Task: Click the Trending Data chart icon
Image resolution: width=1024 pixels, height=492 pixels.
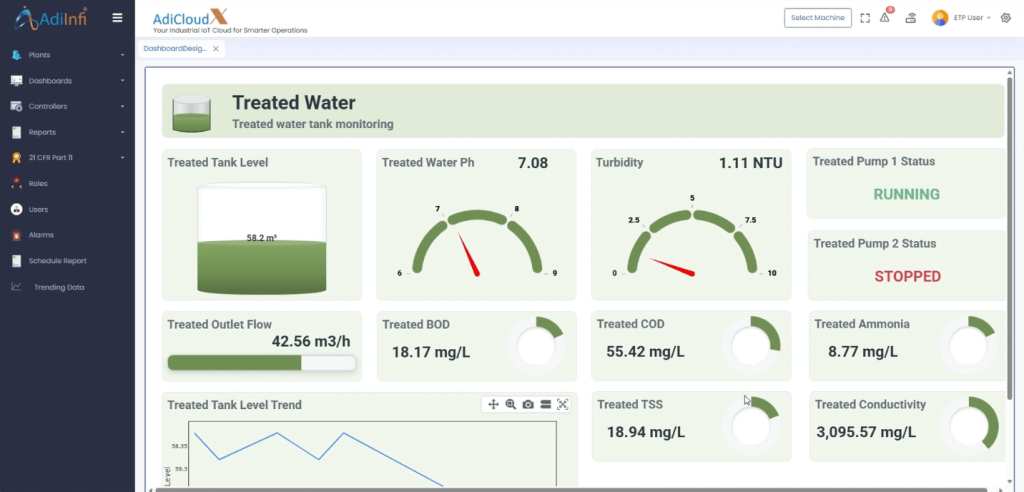Action: [16, 286]
